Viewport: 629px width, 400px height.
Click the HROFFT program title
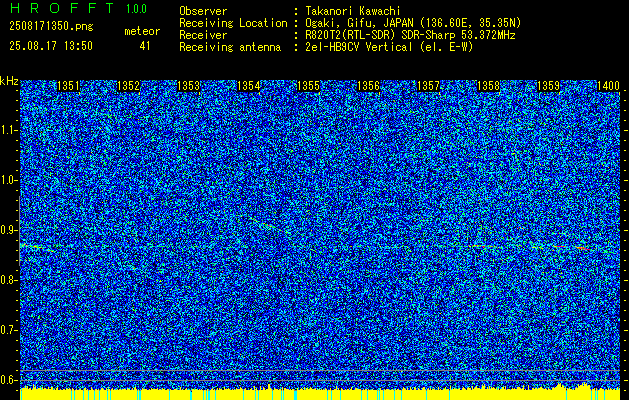(x=62, y=8)
